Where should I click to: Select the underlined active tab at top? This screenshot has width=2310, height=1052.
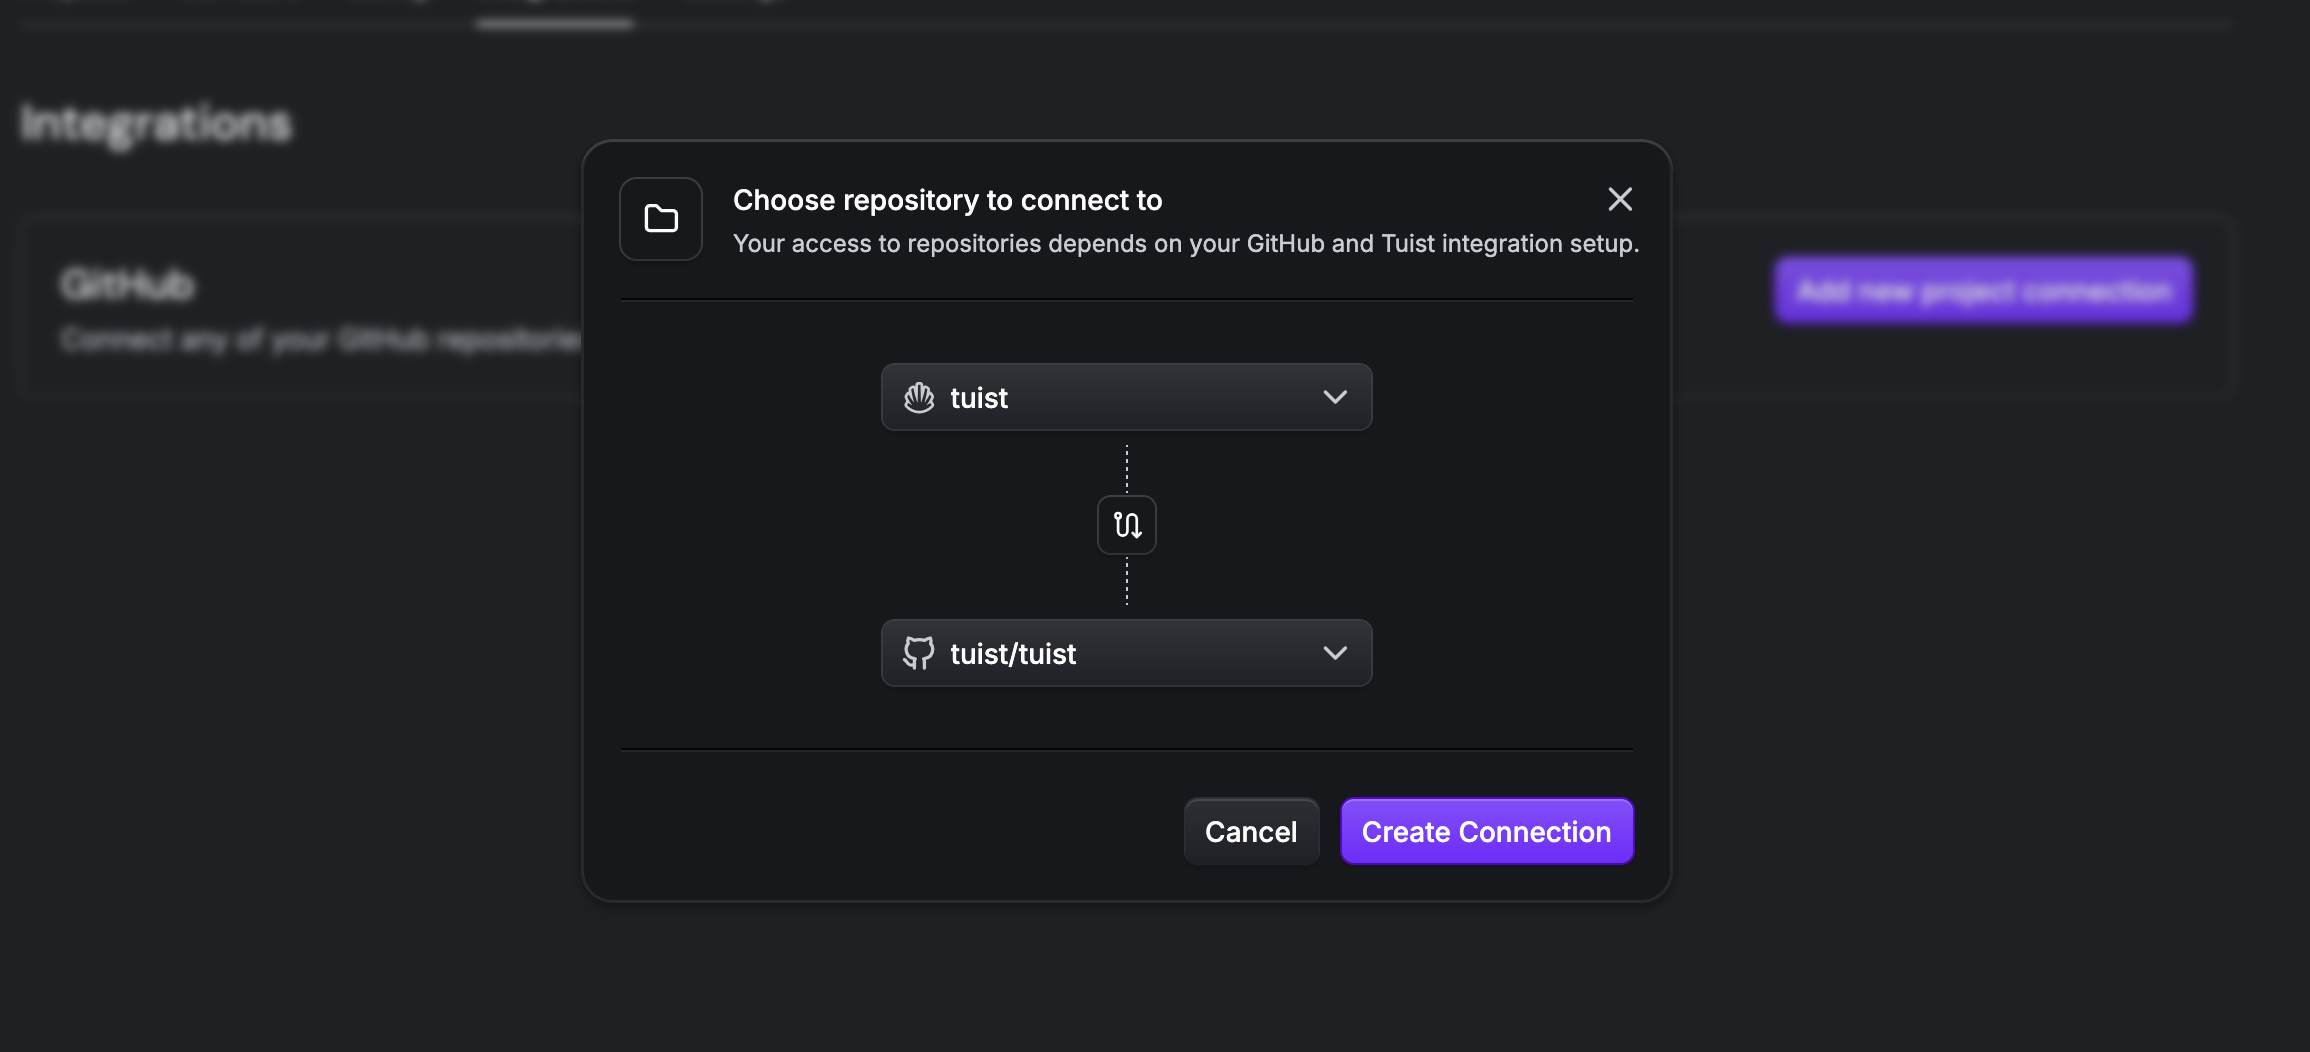click(554, 12)
